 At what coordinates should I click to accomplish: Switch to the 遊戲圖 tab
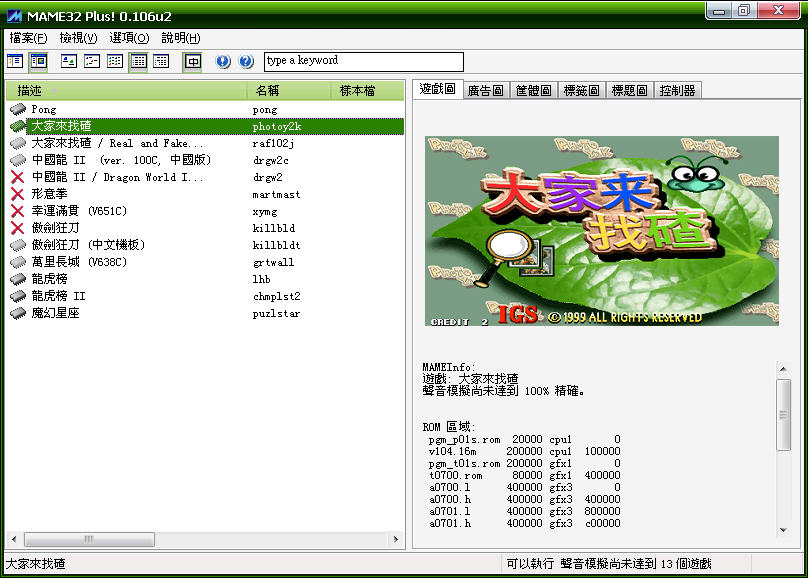click(437, 89)
